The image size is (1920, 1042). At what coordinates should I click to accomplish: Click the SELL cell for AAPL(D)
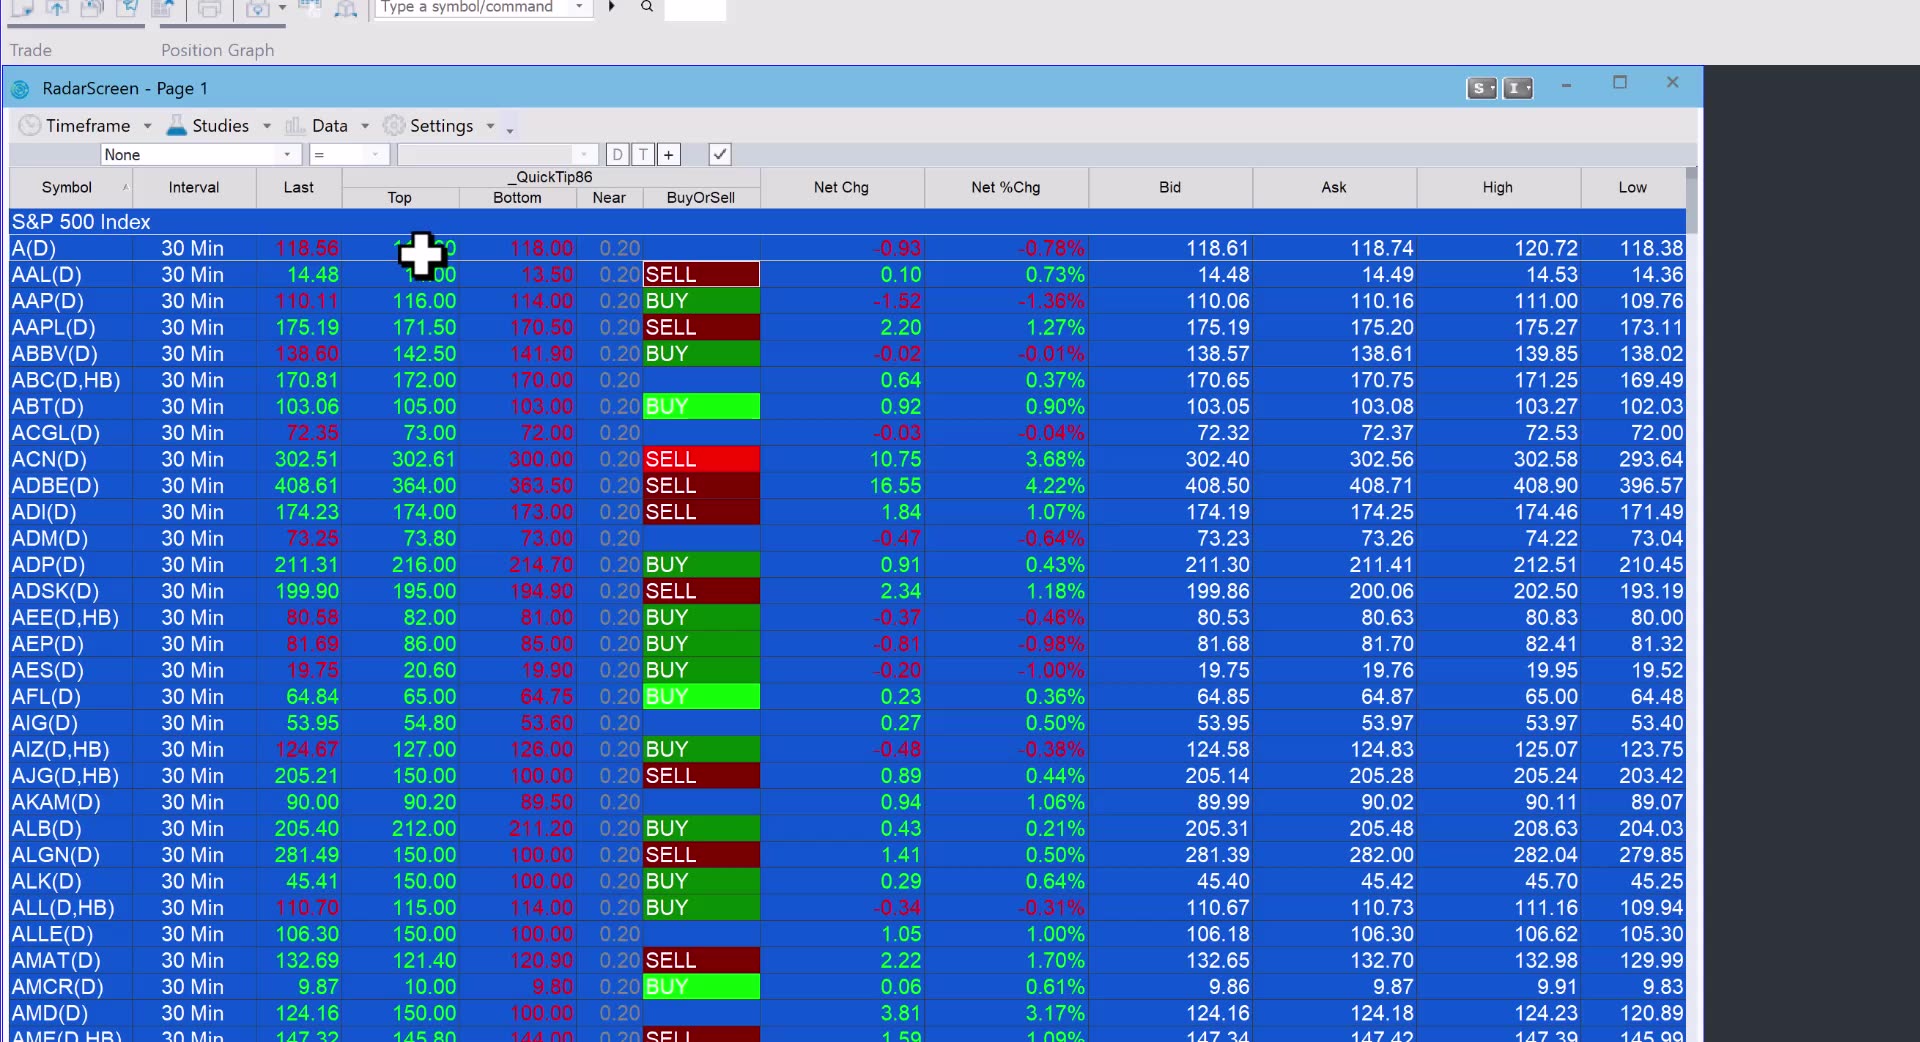click(700, 327)
